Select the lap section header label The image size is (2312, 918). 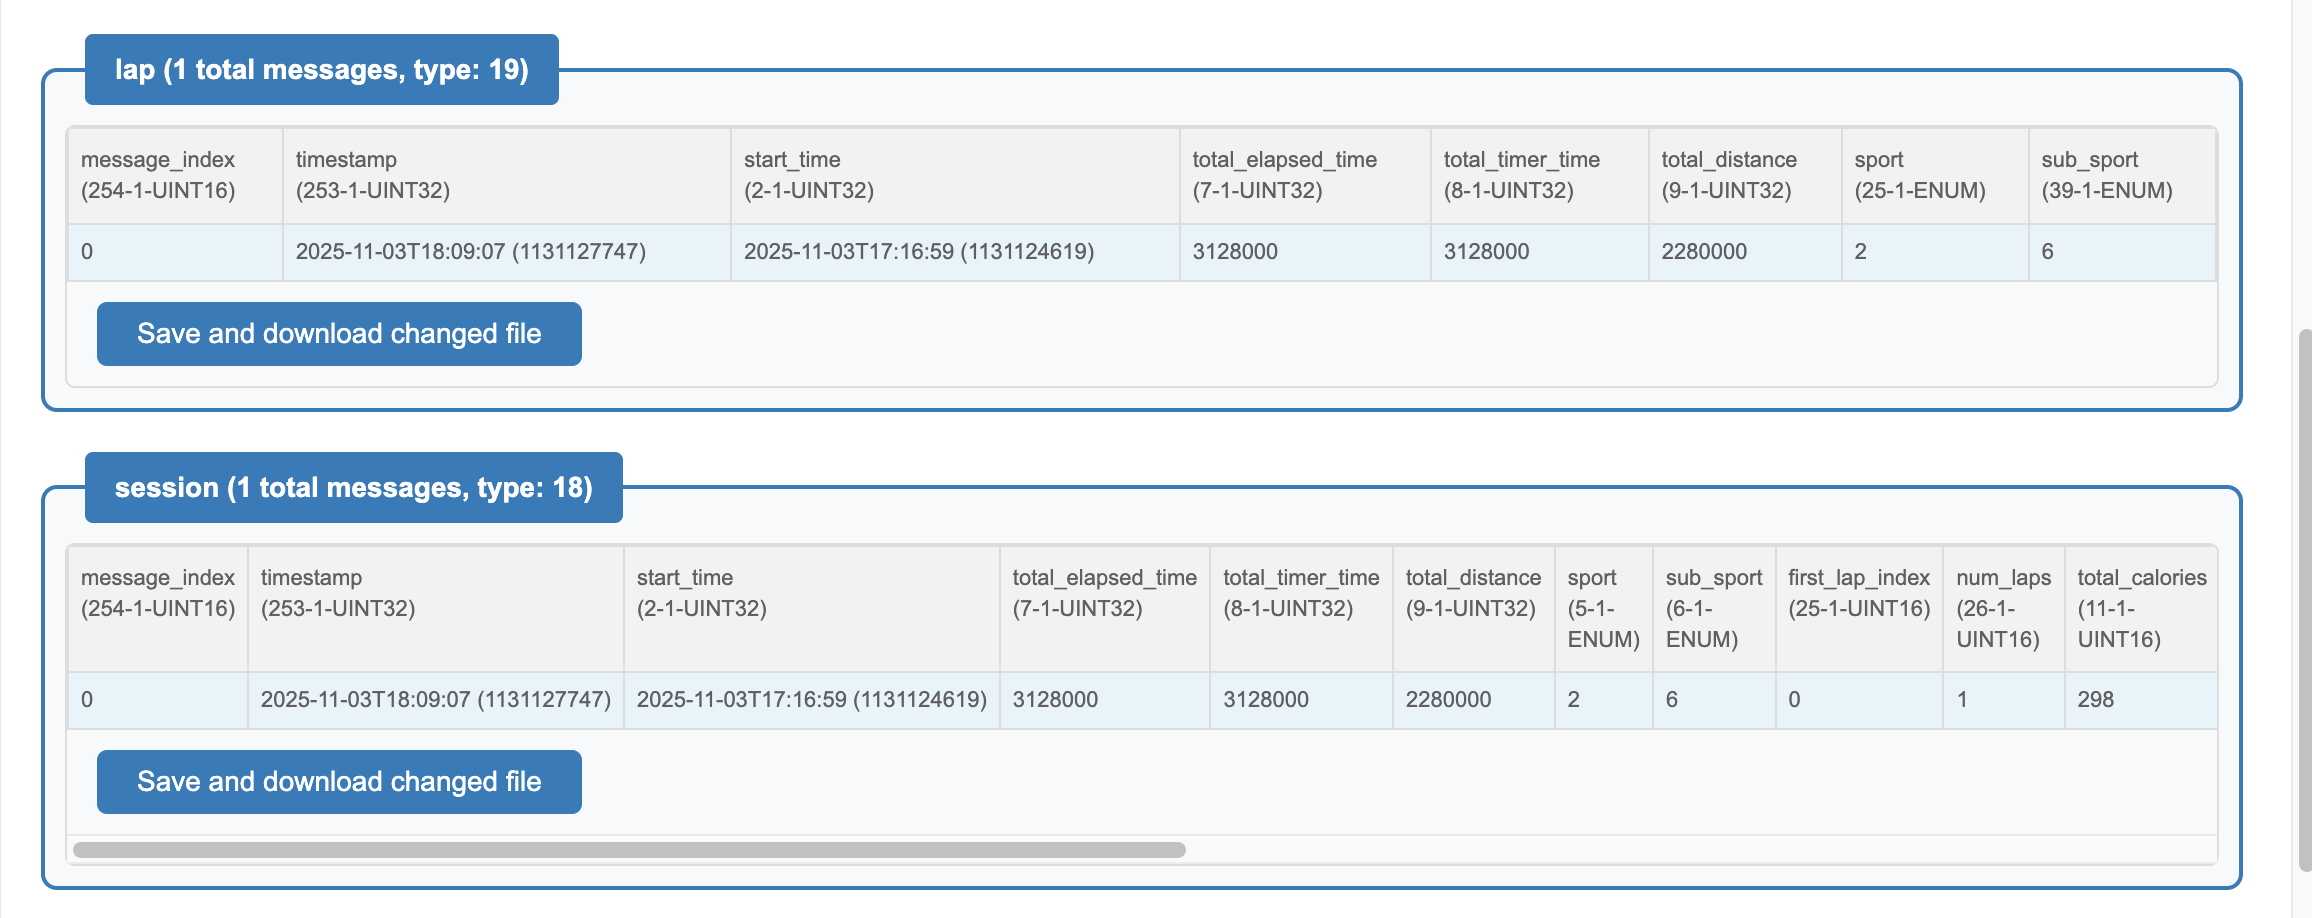(x=322, y=70)
